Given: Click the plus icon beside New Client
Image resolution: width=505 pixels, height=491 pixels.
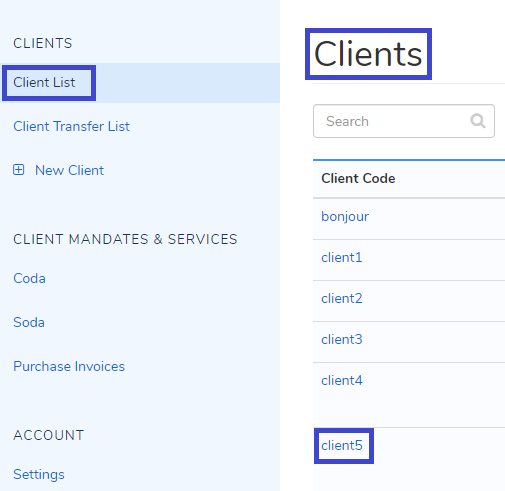Looking at the screenshot, I should click(x=19, y=170).
